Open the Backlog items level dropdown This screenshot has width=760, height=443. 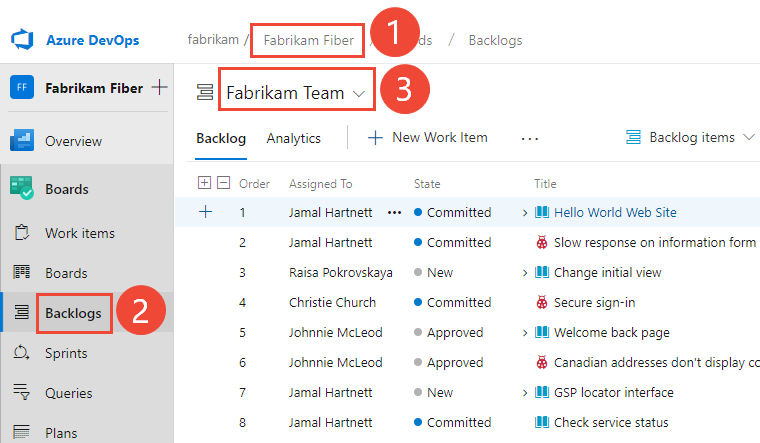[690, 138]
